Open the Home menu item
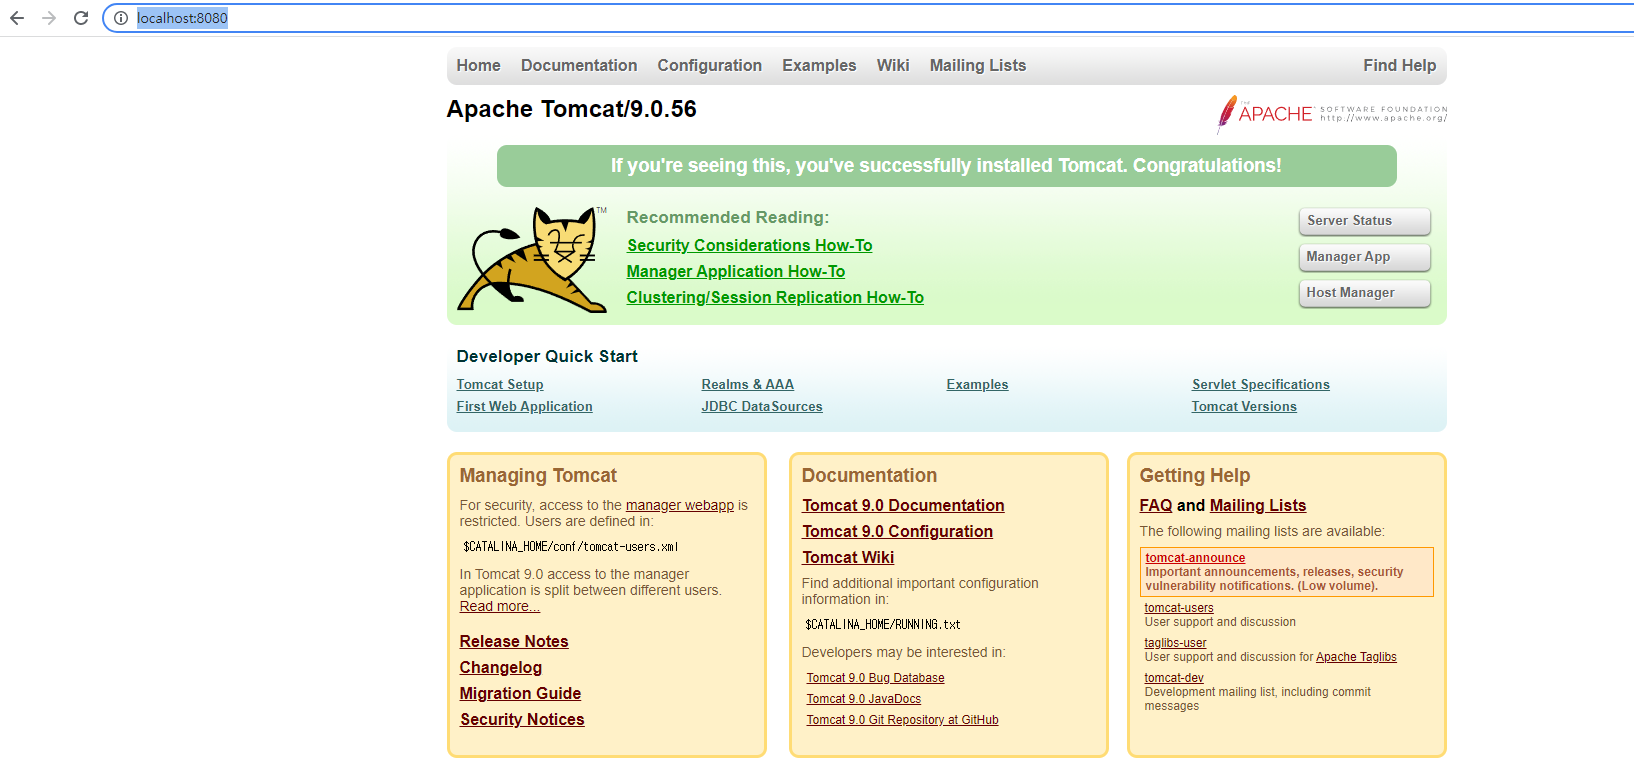 (x=478, y=65)
